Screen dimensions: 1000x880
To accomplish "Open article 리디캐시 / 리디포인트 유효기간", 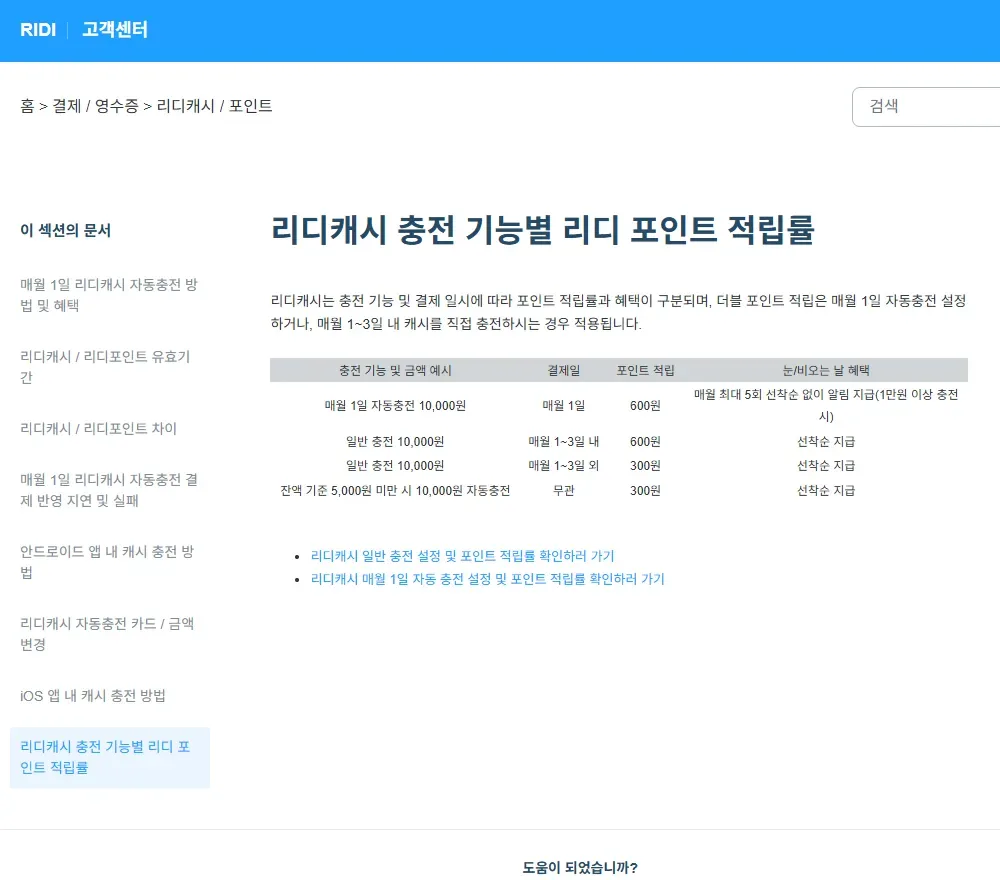I will click(105, 367).
